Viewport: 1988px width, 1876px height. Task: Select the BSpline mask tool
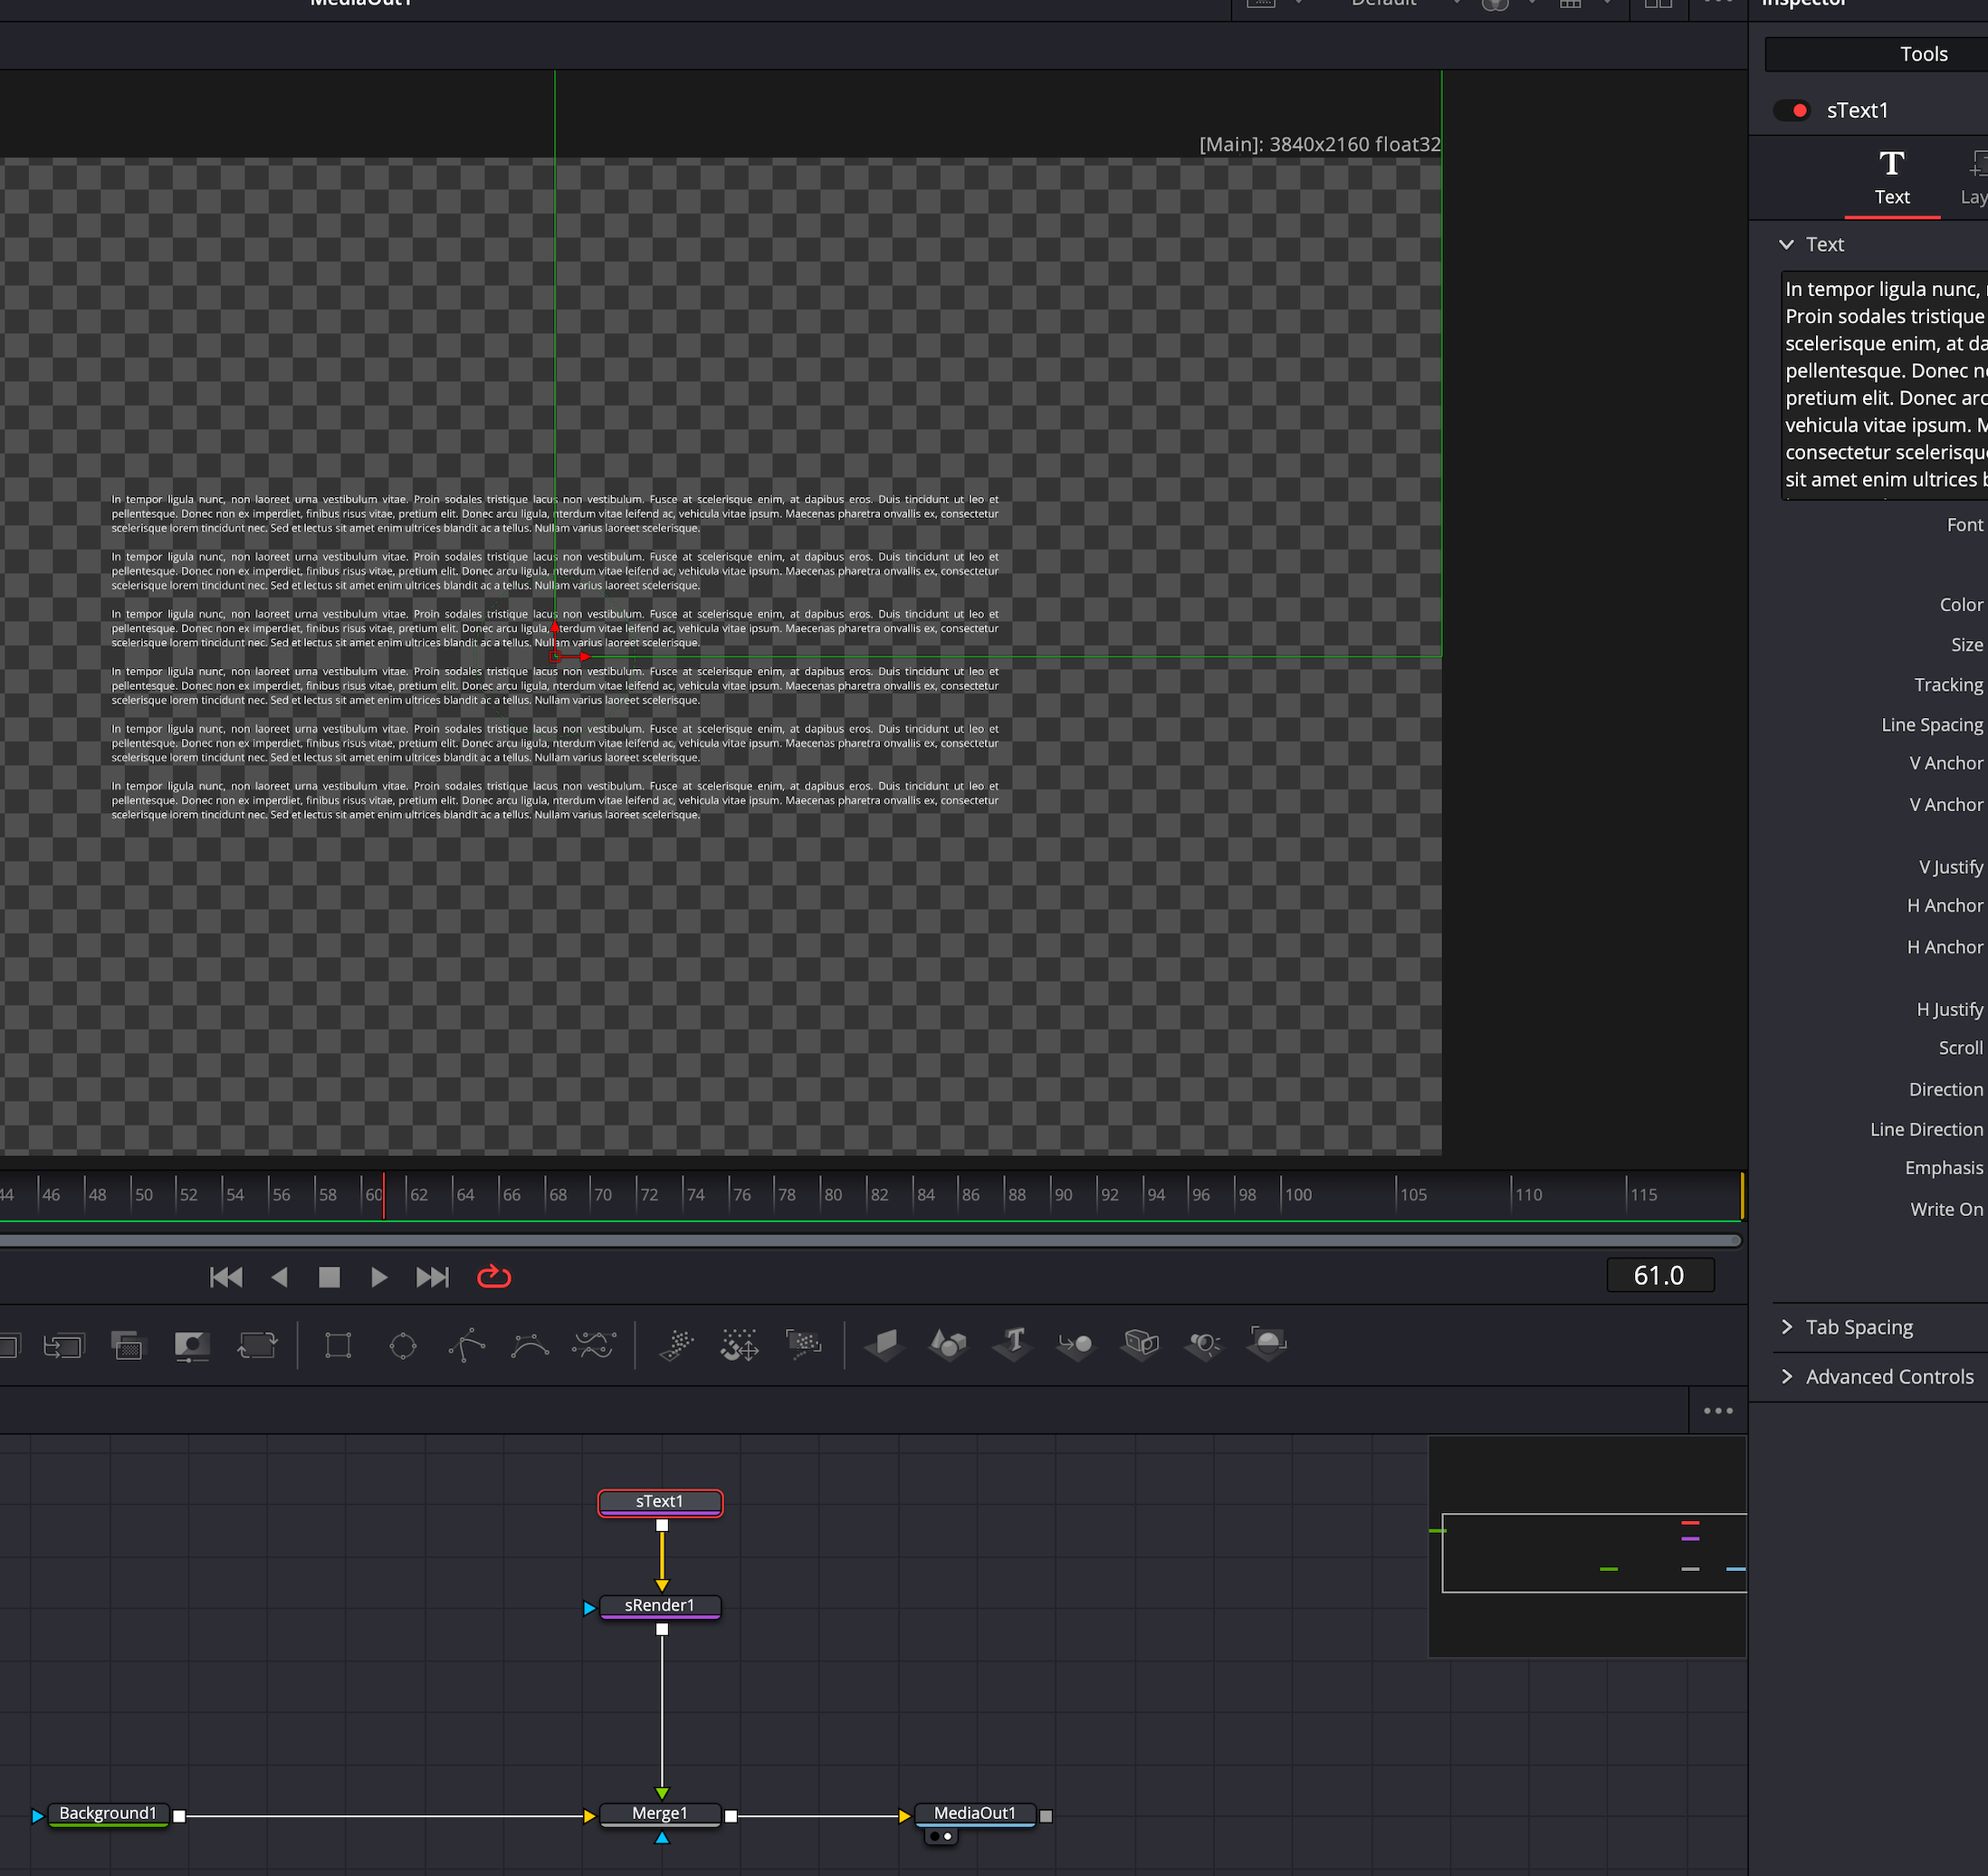pyautogui.click(x=530, y=1346)
